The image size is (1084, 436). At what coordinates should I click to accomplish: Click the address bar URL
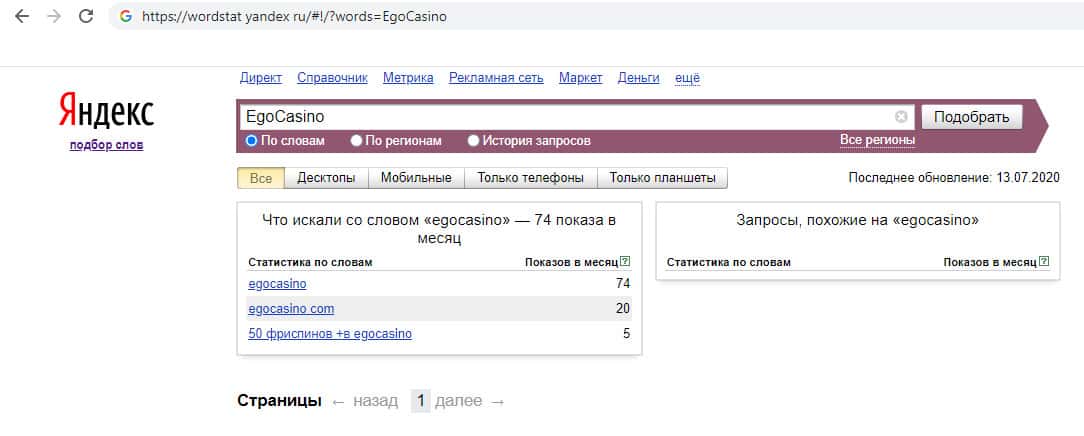click(295, 17)
